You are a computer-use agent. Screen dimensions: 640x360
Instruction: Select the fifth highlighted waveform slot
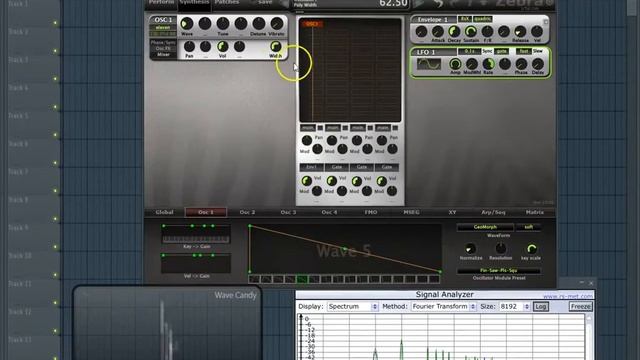[302, 280]
